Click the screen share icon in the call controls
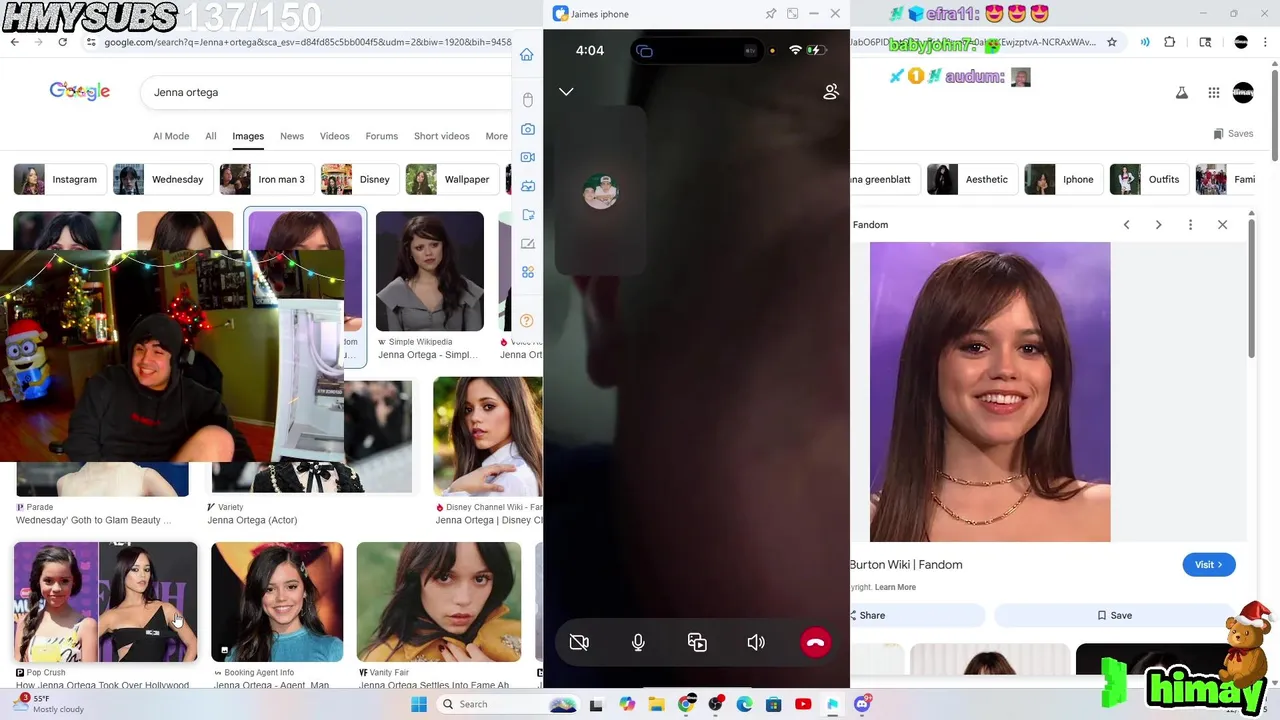 [x=697, y=642]
